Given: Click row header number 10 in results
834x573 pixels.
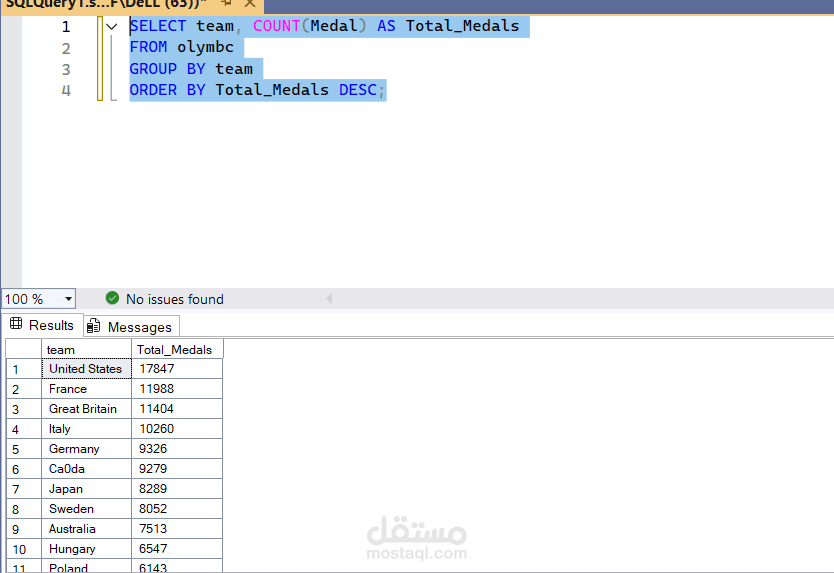Looking at the screenshot, I should (24, 549).
